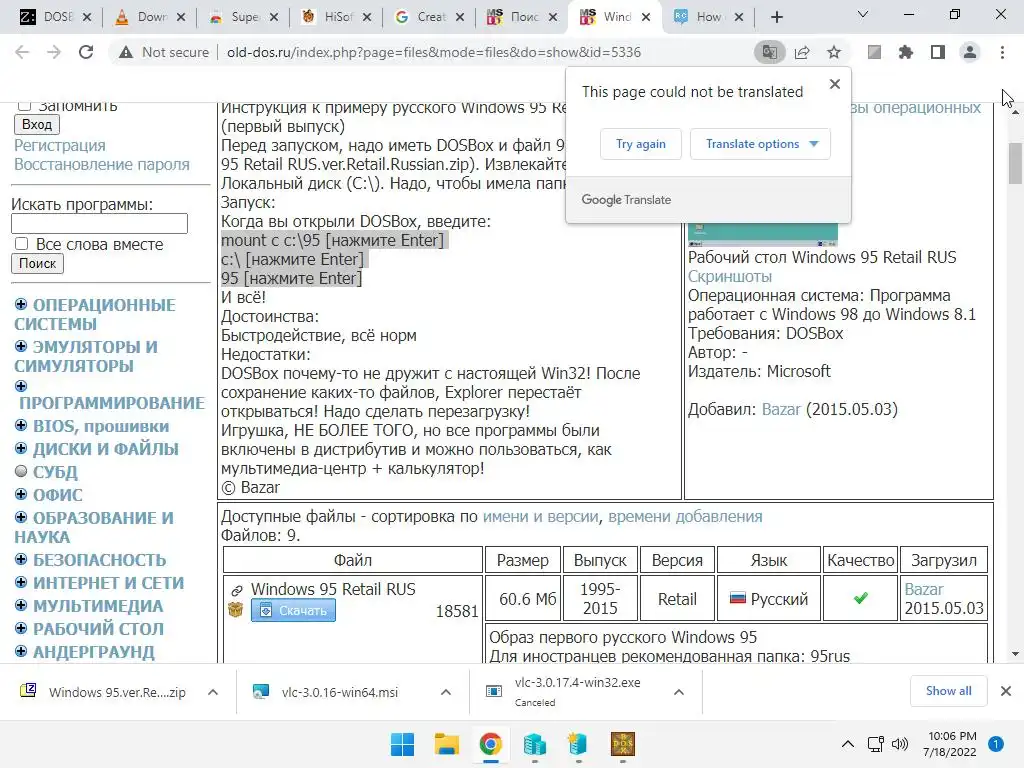Close the translate popup with its X
Image resolution: width=1024 pixels, height=768 pixels.
point(835,84)
